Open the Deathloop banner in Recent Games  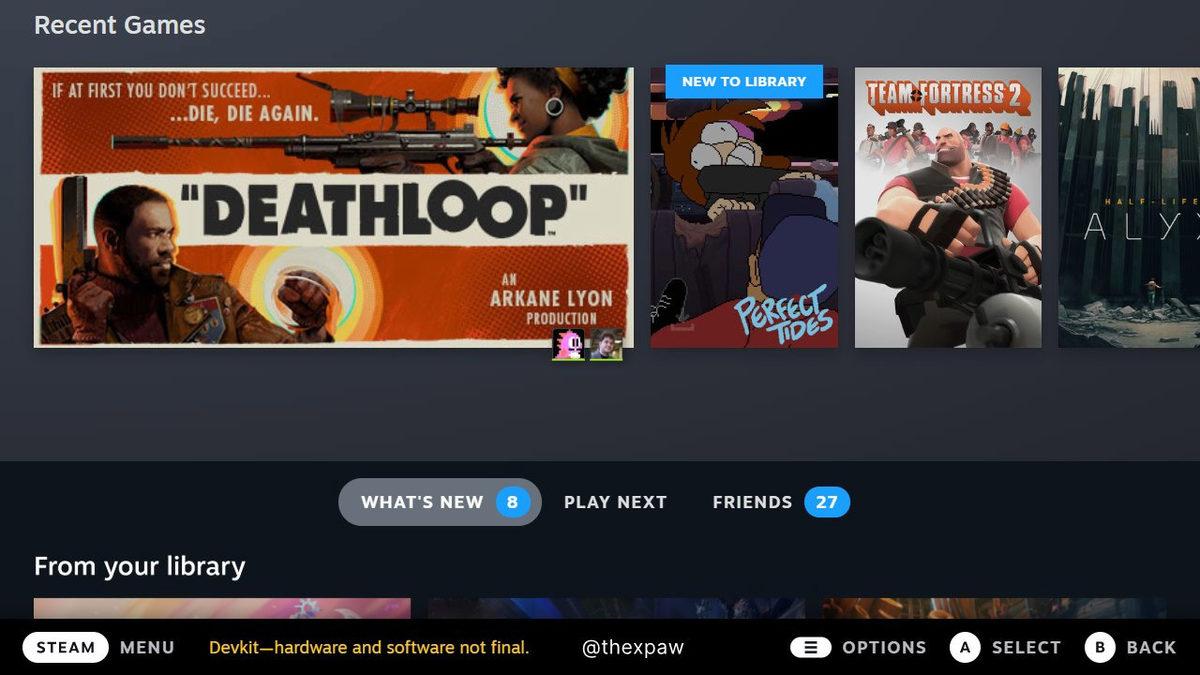point(334,207)
